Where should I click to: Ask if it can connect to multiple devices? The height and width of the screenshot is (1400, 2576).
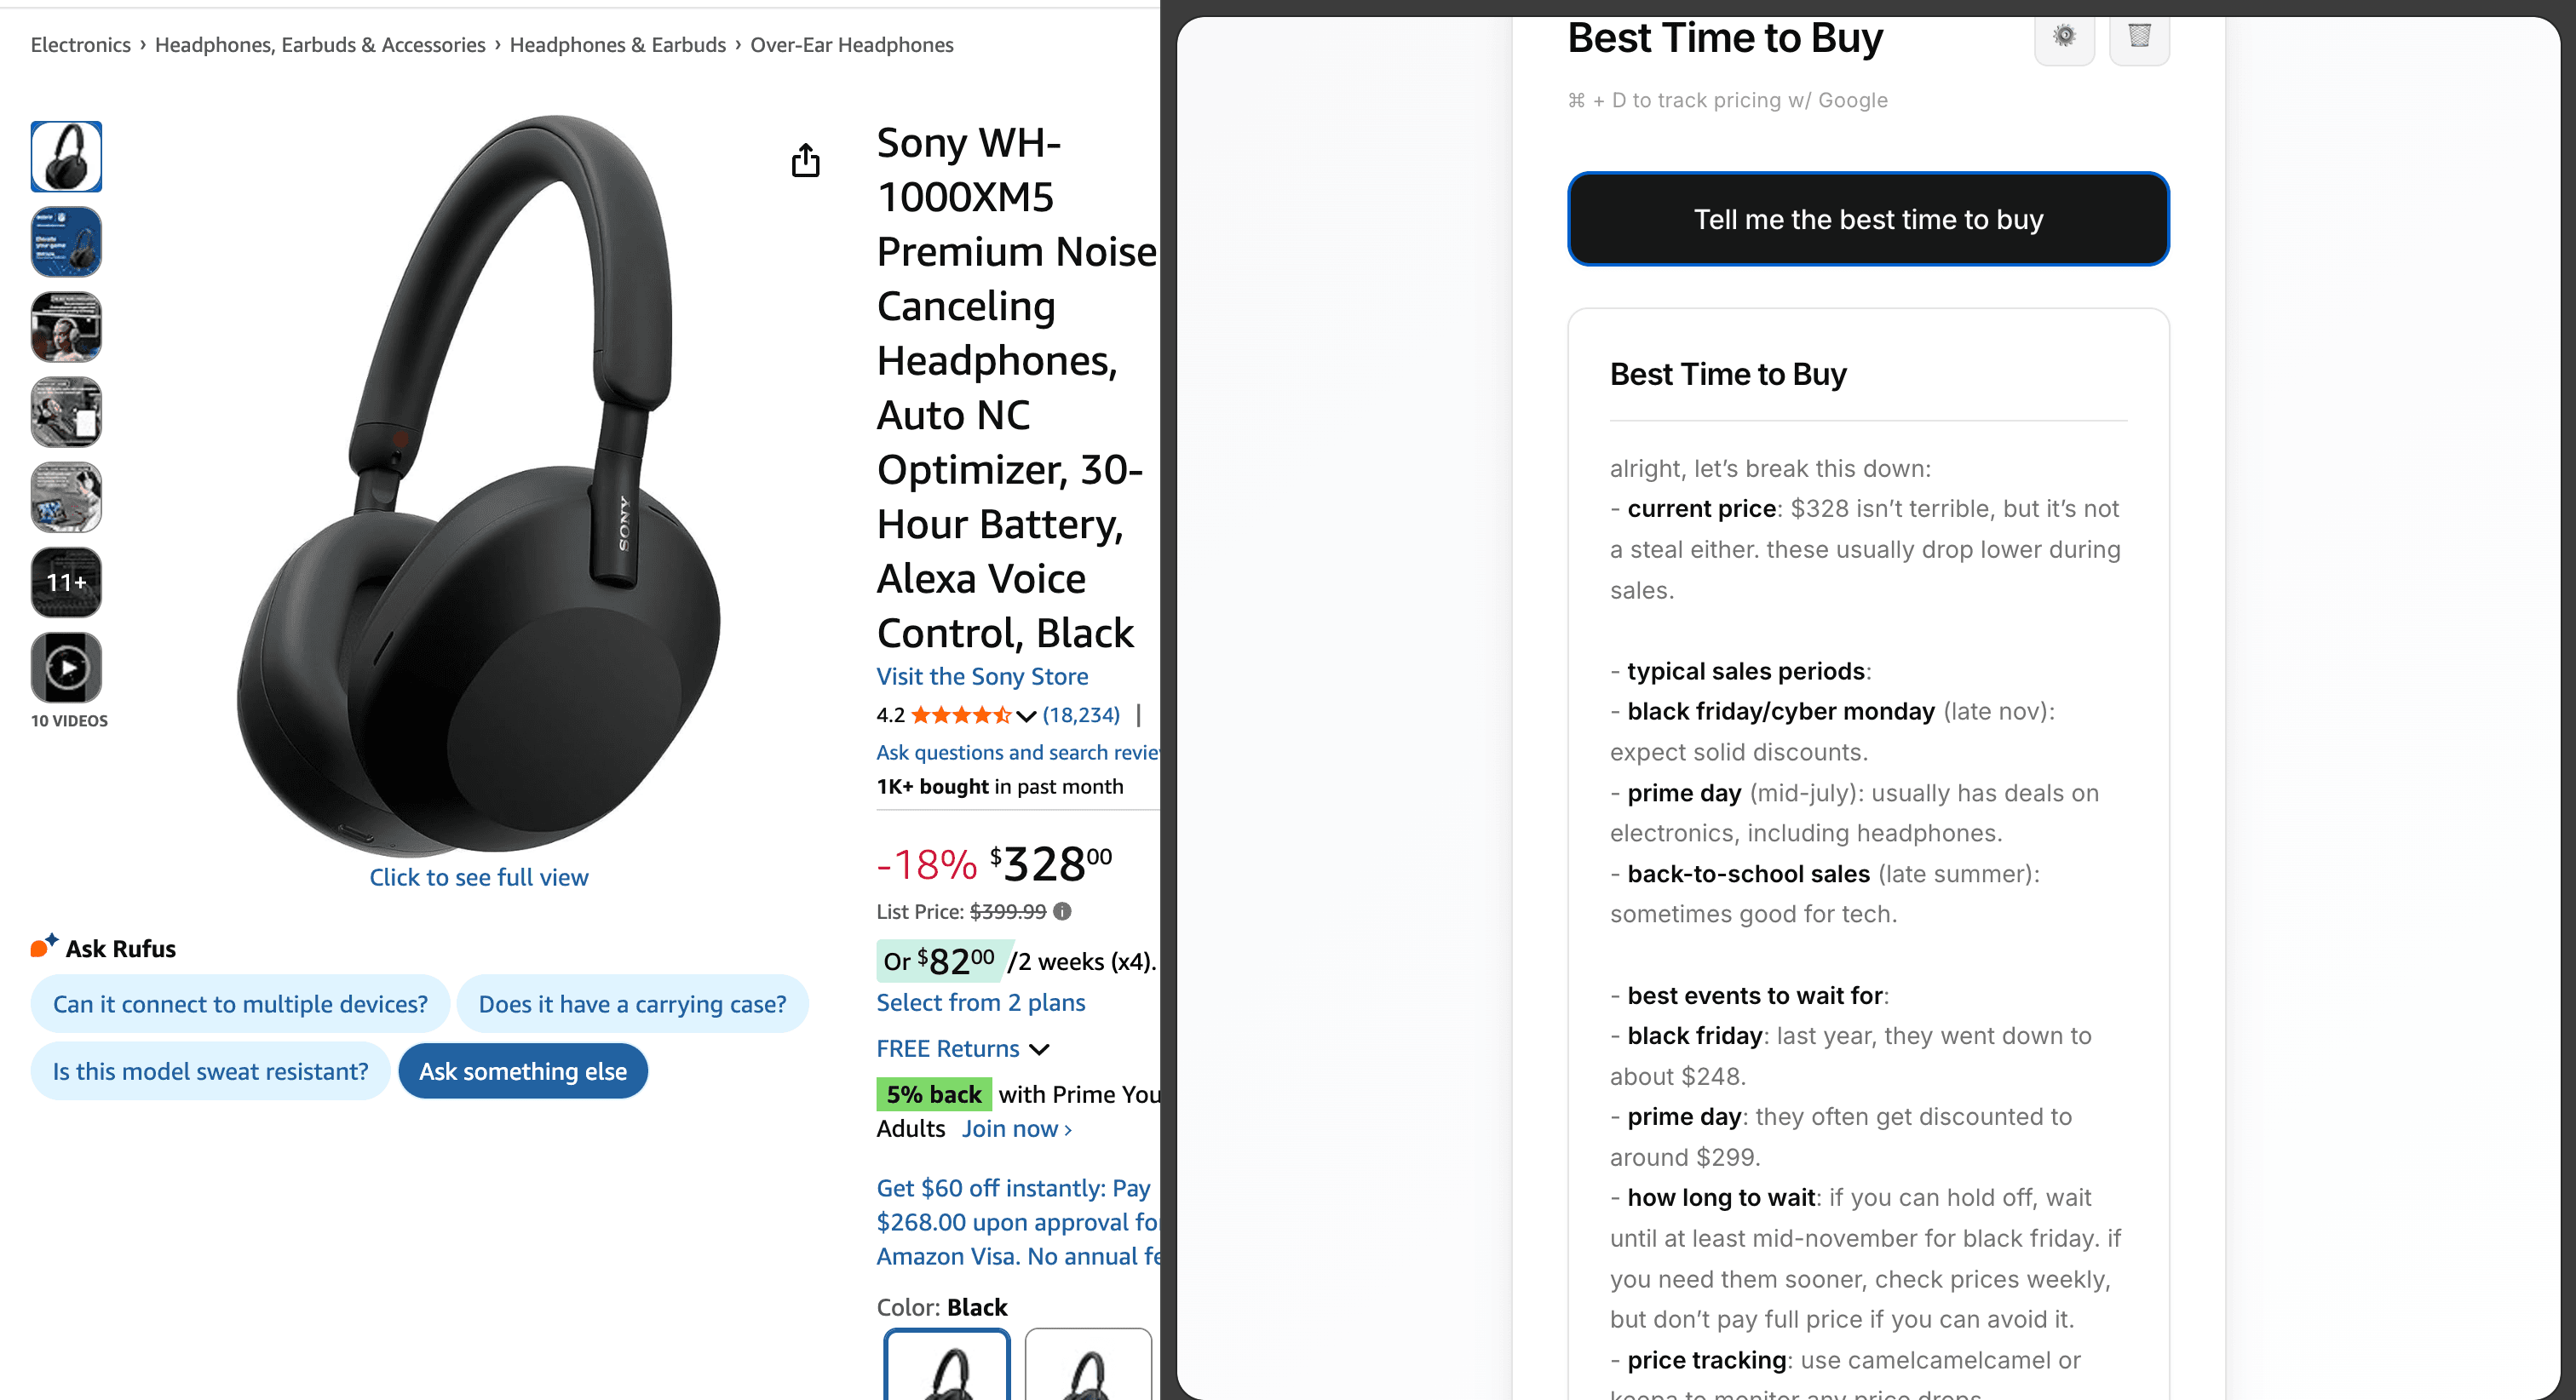[x=240, y=1003]
